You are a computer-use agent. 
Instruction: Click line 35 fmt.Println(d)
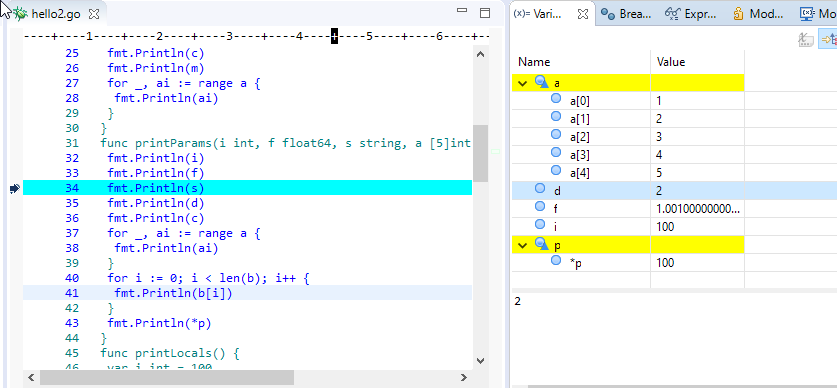point(156,203)
